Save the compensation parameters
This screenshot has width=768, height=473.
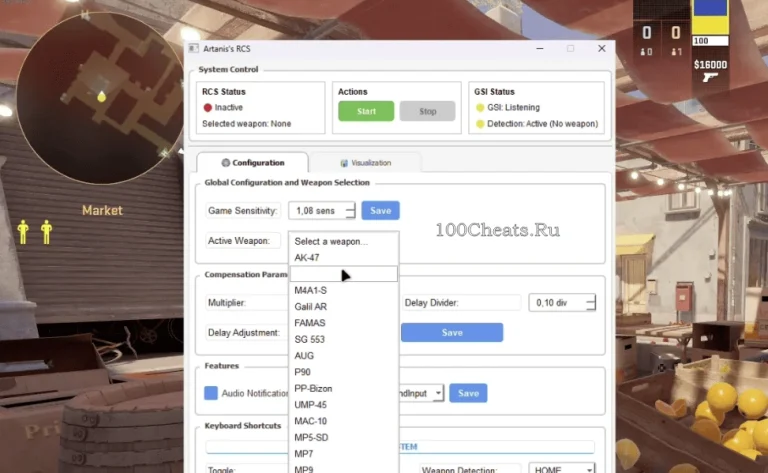[x=452, y=332]
